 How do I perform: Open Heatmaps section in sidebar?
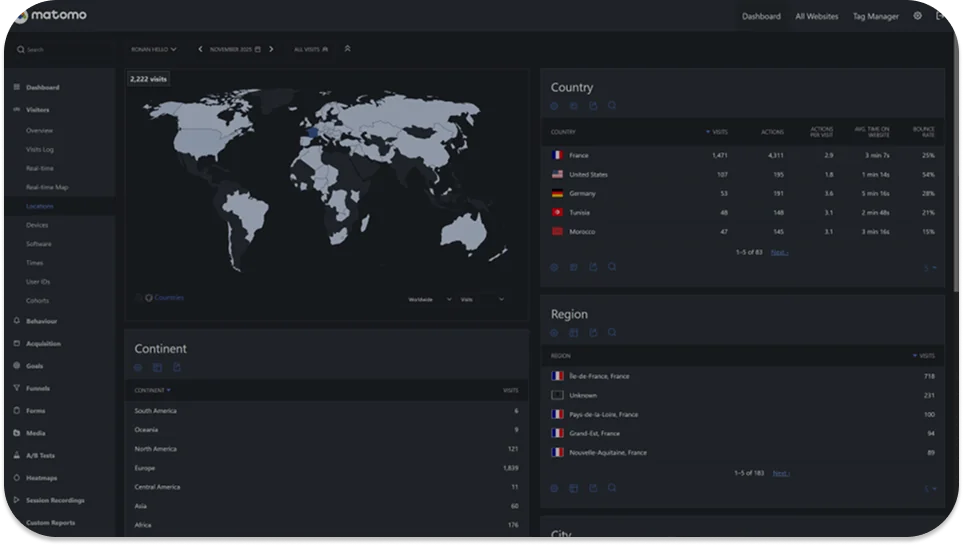41,478
